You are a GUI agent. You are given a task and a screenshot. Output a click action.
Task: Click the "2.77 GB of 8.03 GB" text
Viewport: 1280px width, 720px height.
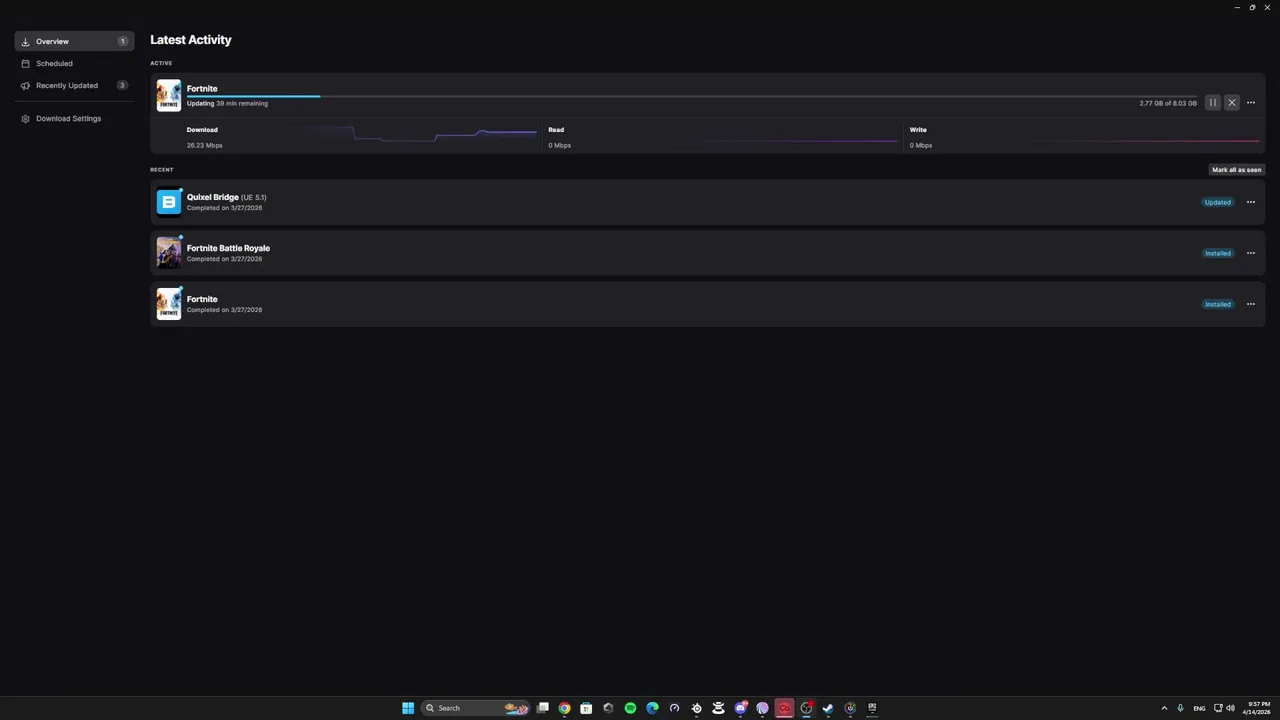pyautogui.click(x=1168, y=103)
